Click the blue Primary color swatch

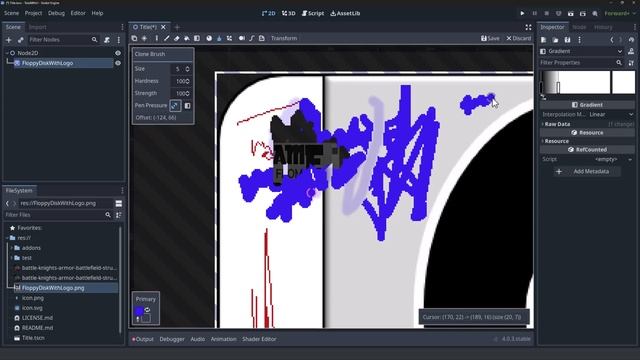(139, 311)
